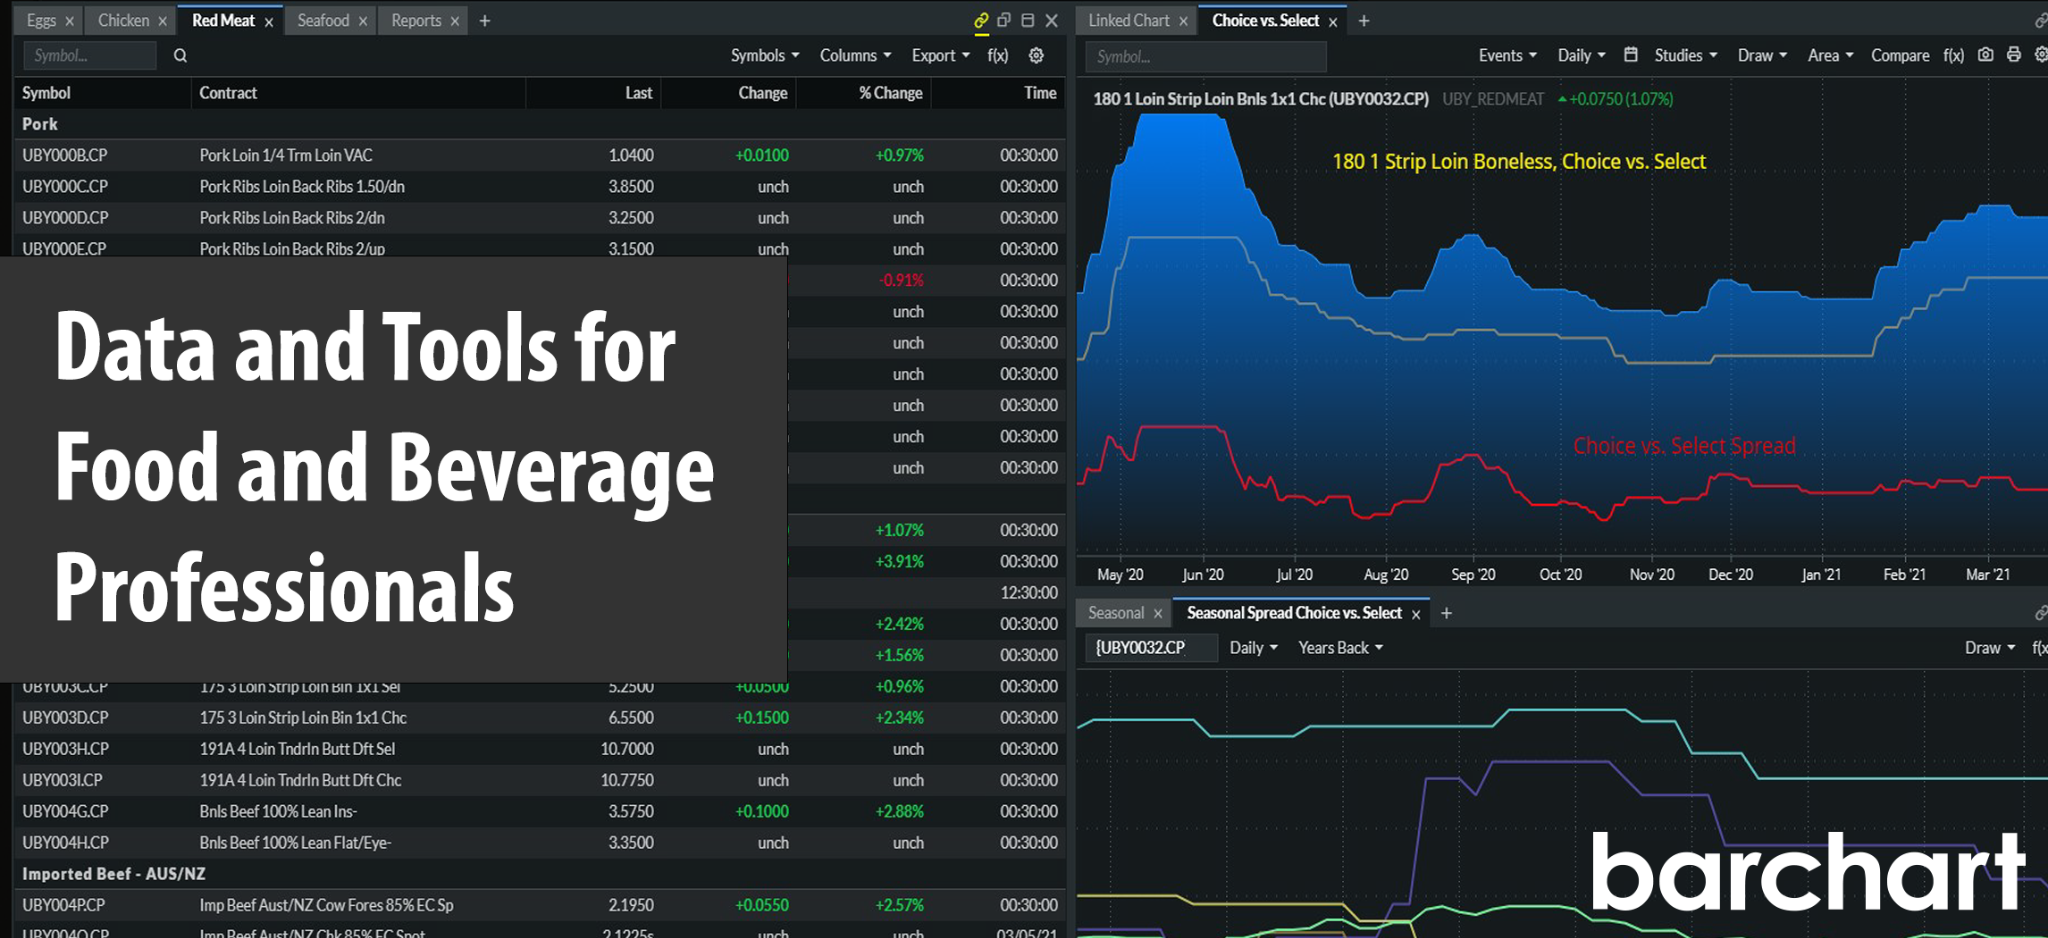Close the Reports tab

click(455, 21)
